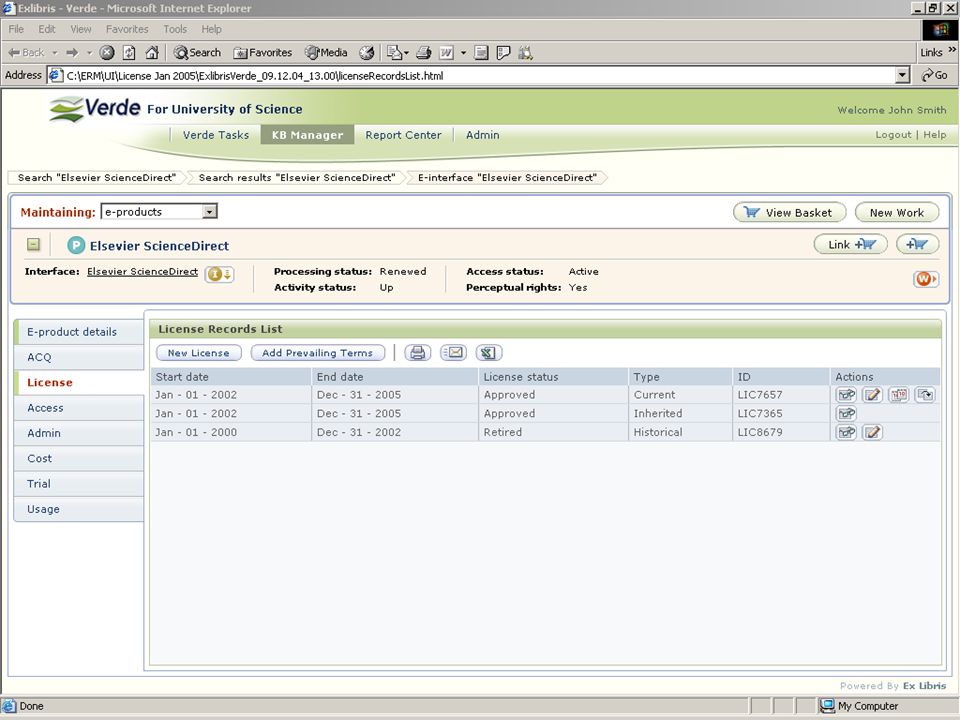Open the Back button history dropdown
The width and height of the screenshot is (960, 720).
pyautogui.click(x=54, y=53)
